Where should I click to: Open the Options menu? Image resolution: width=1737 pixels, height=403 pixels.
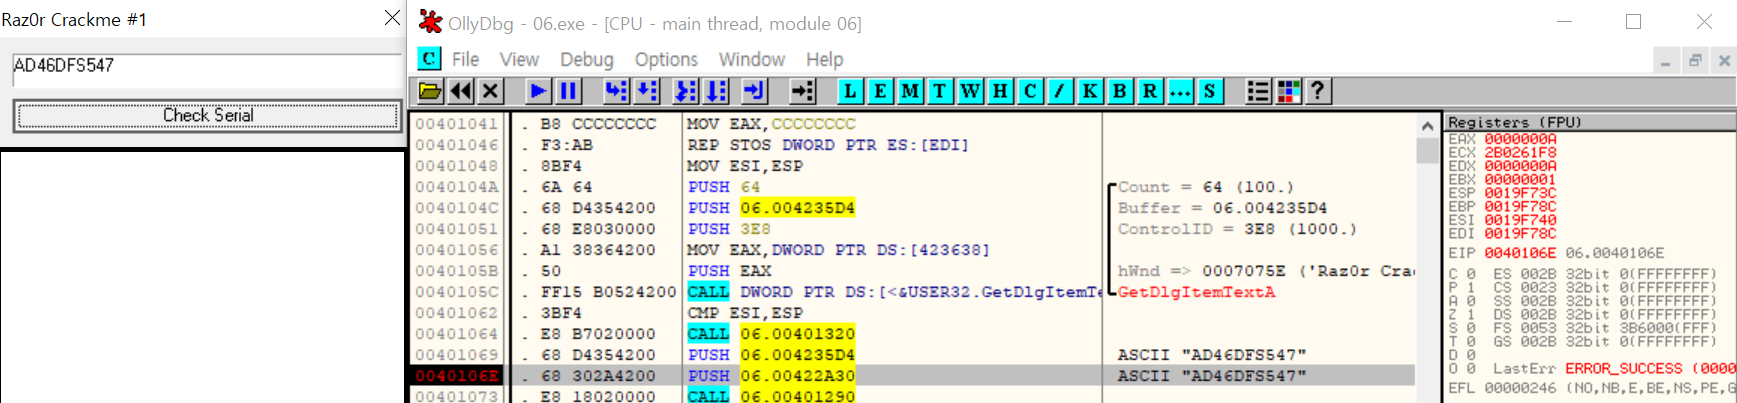[666, 60]
